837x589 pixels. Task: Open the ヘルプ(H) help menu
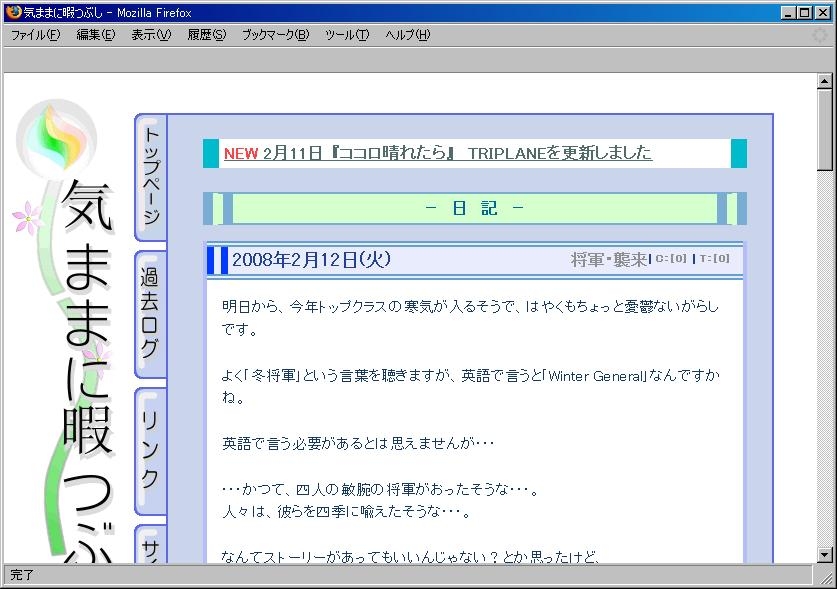pyautogui.click(x=408, y=35)
